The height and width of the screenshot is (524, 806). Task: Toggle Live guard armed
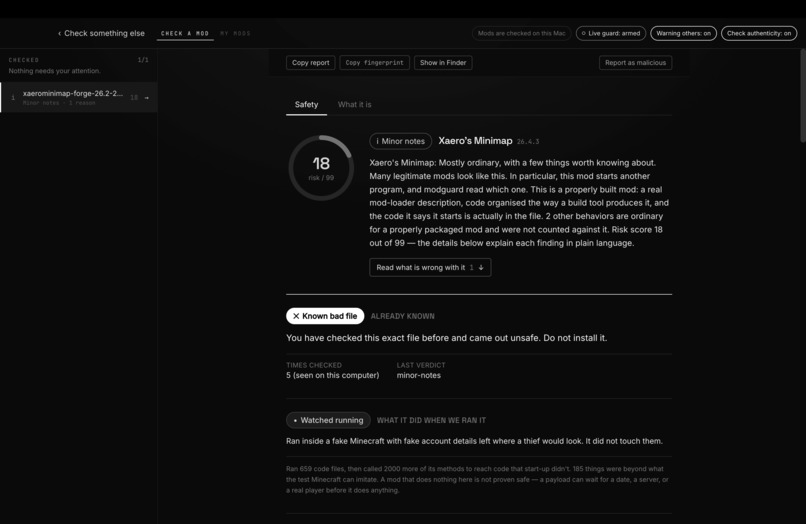click(611, 33)
